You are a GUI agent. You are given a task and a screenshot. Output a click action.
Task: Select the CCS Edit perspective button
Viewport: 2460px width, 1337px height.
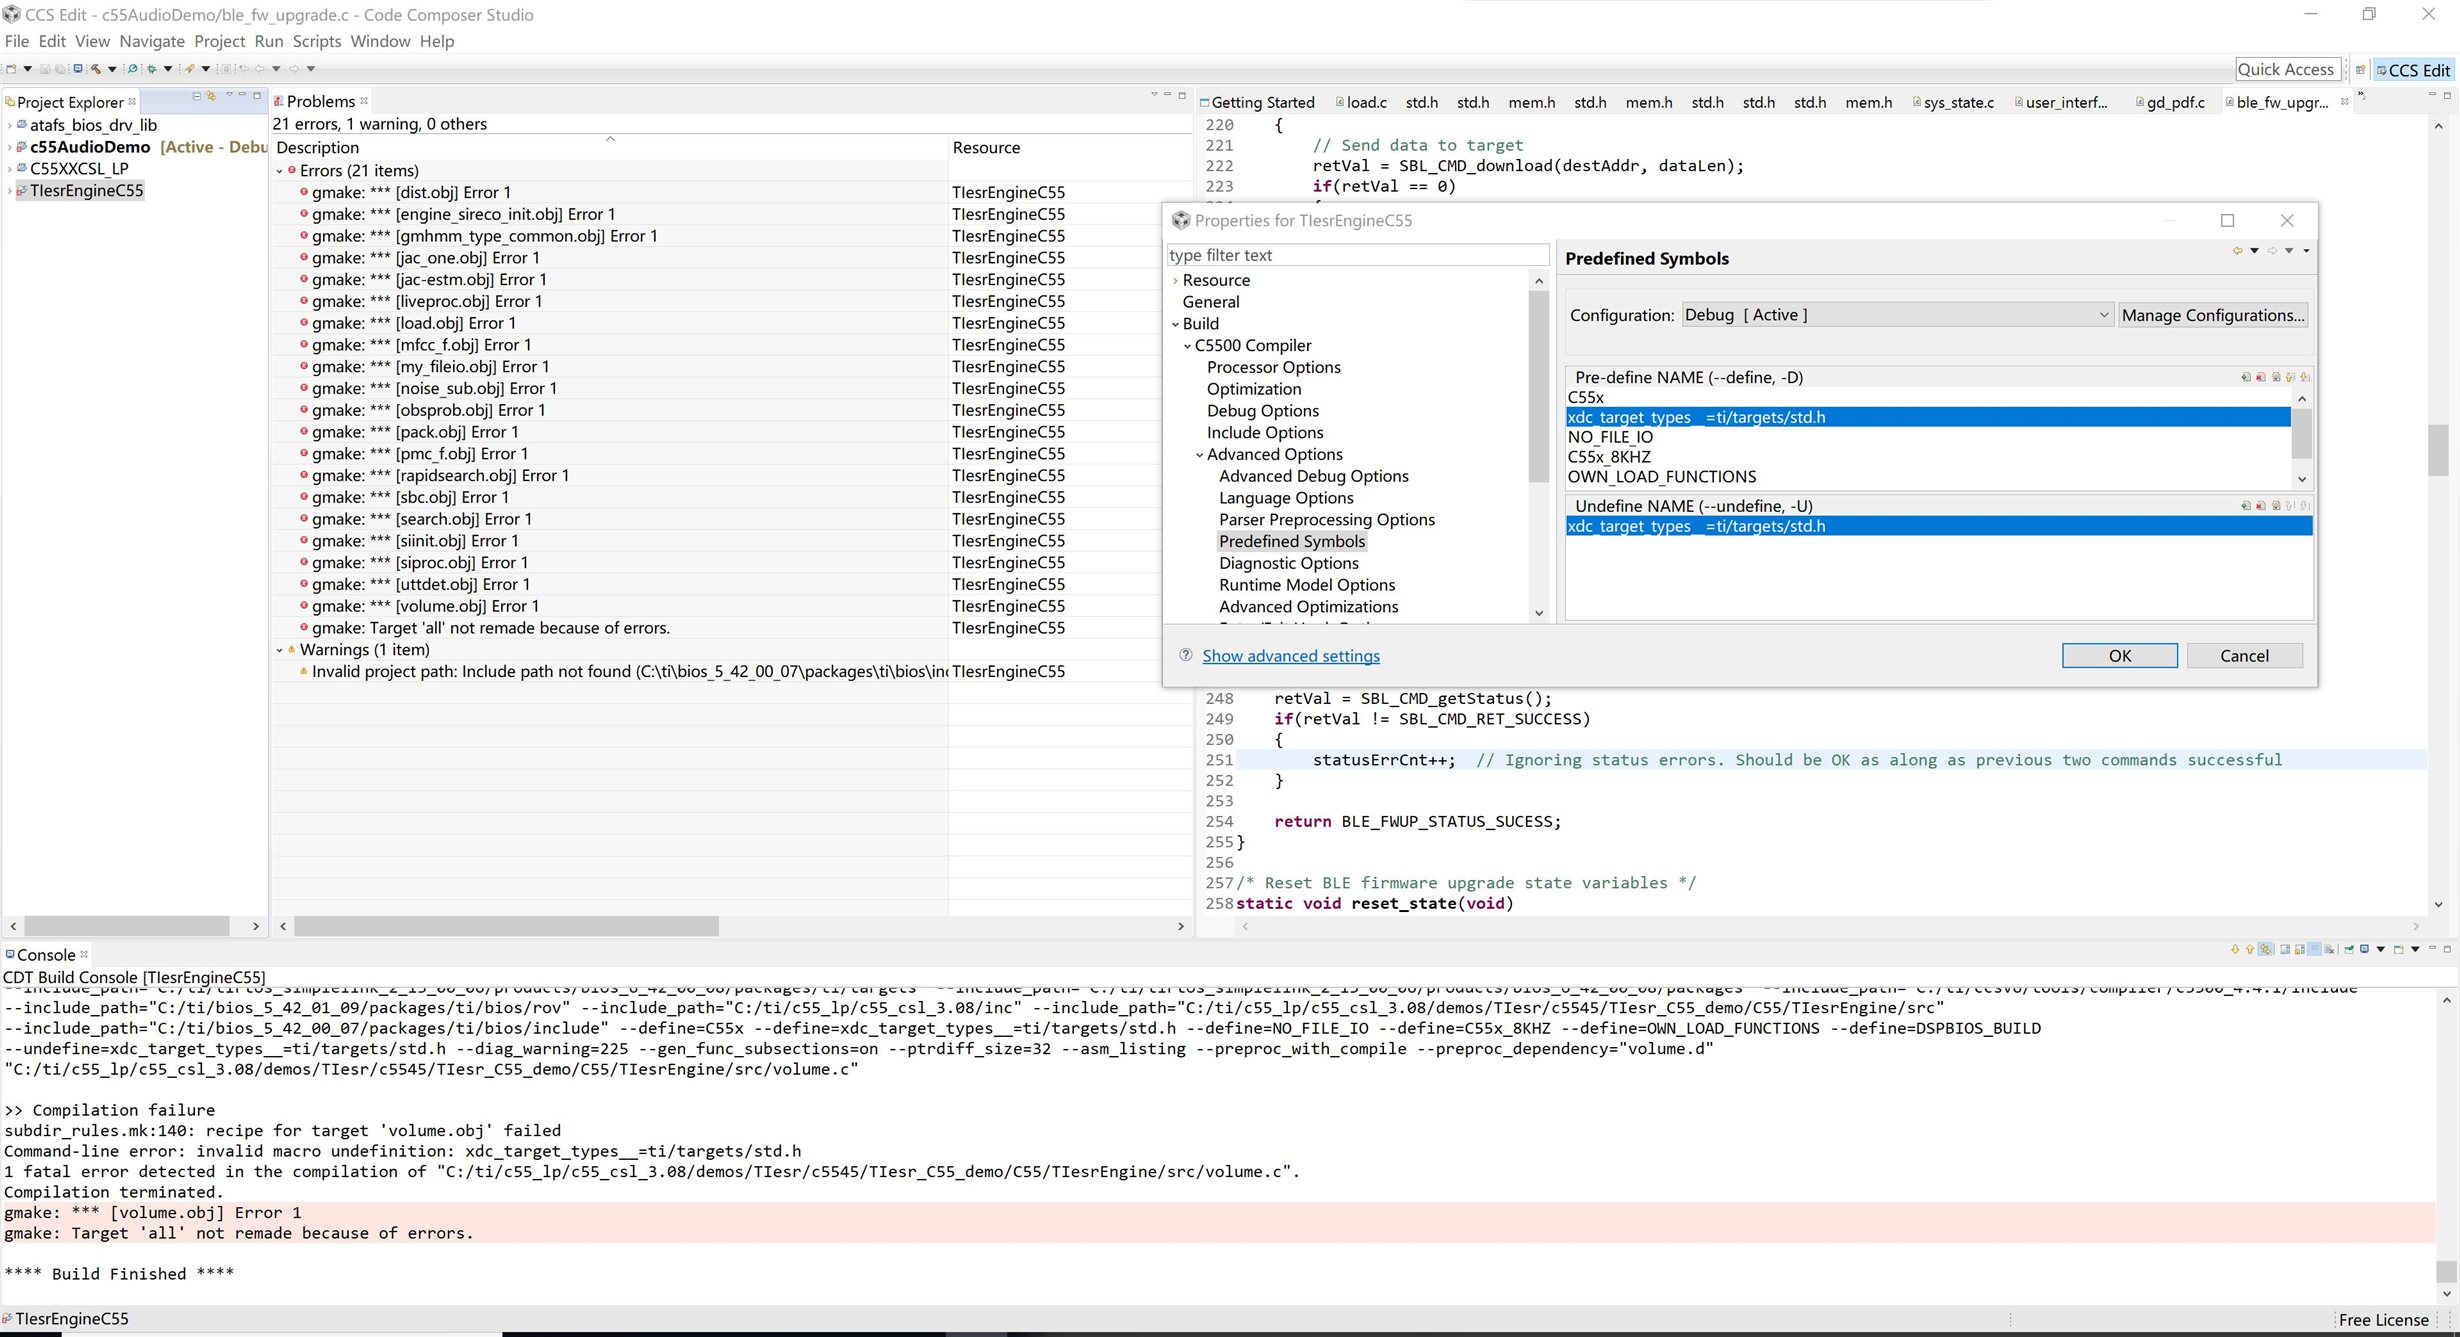(2413, 70)
